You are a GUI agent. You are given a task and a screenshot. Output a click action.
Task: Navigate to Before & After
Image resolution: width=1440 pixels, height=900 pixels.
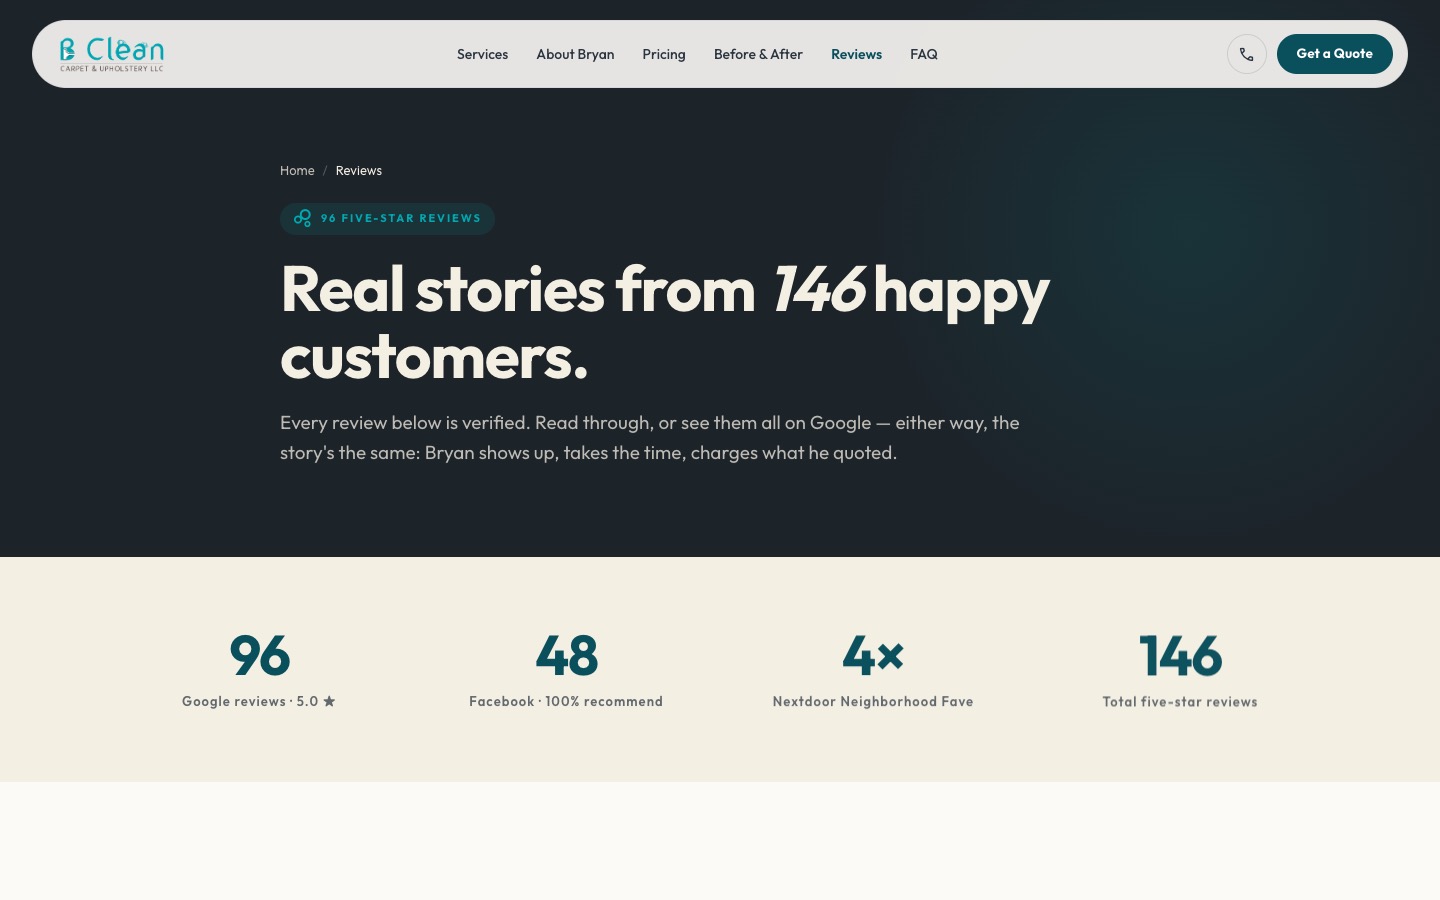pyautogui.click(x=758, y=54)
